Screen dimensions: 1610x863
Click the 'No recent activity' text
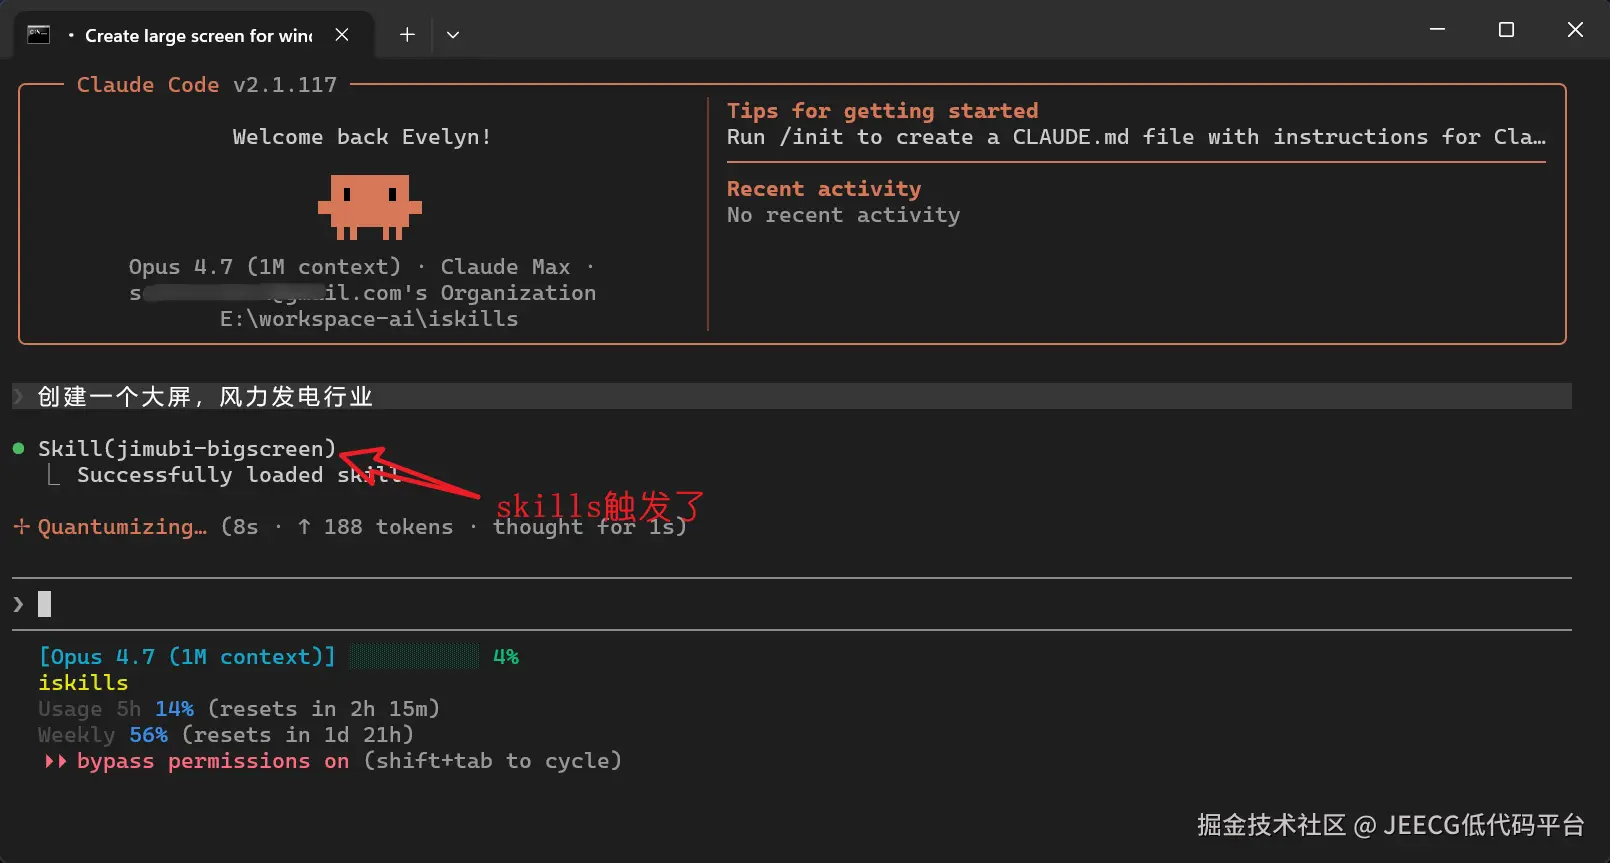(843, 215)
